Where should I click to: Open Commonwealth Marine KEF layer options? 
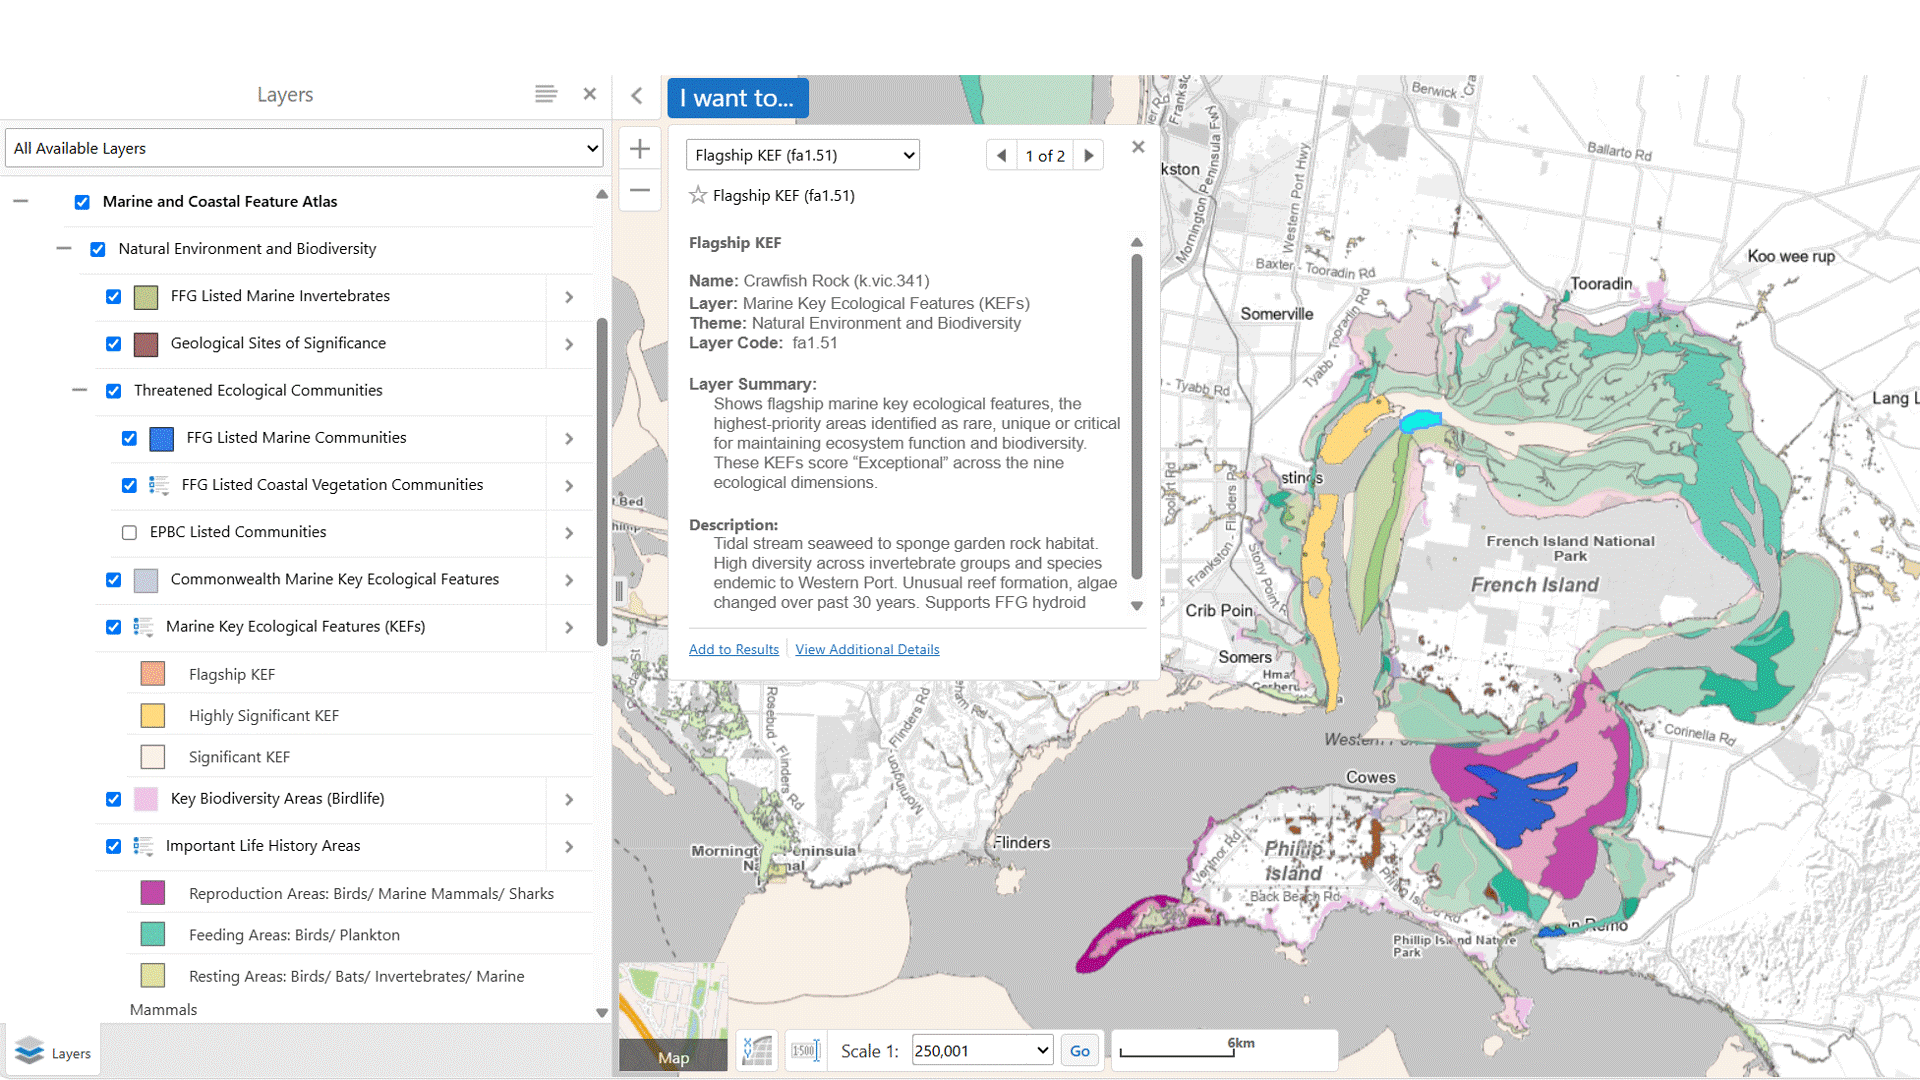(x=569, y=580)
